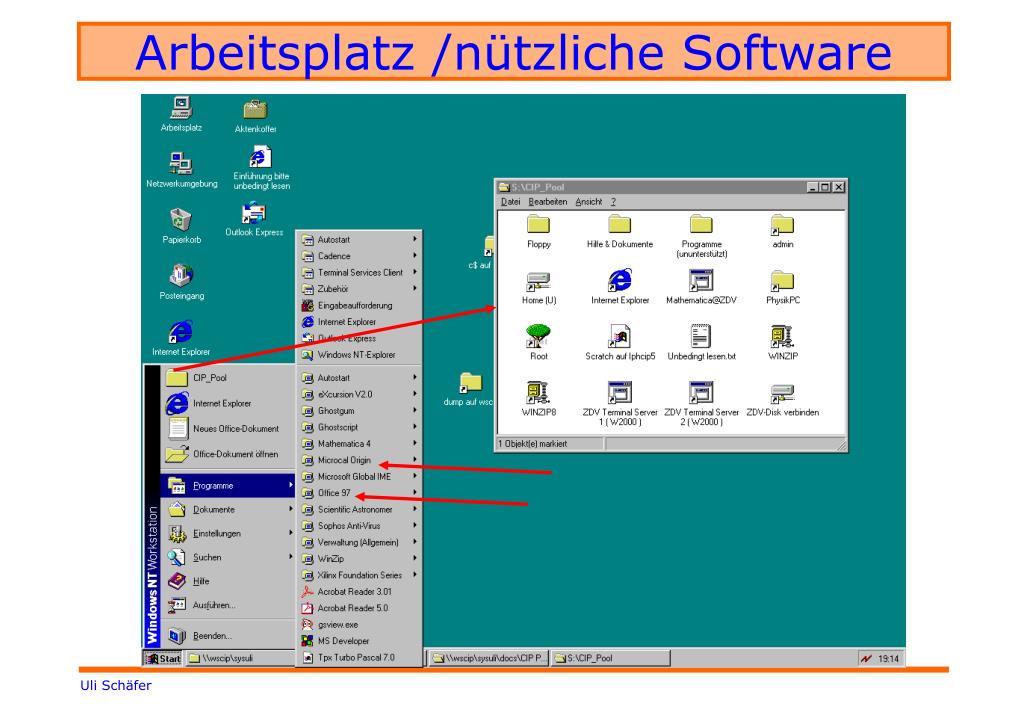Expand the Suchen submenu
The image size is (1024, 709).
227,558
